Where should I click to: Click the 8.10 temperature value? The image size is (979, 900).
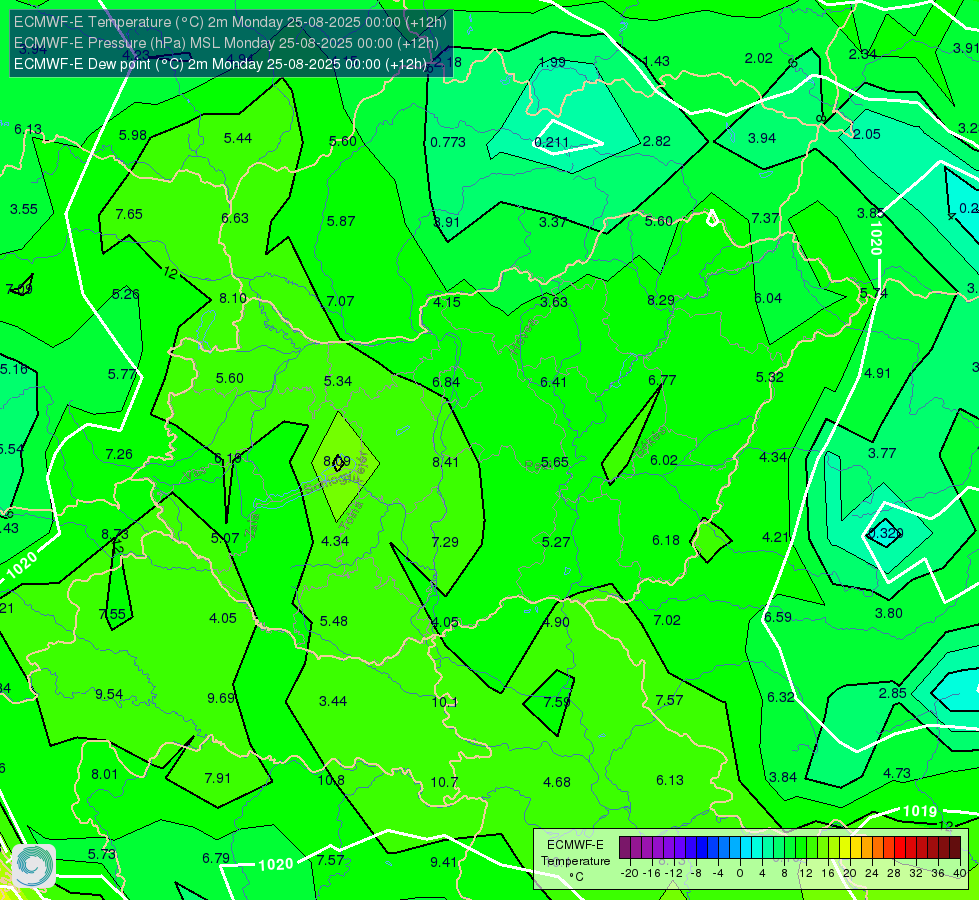(x=233, y=298)
